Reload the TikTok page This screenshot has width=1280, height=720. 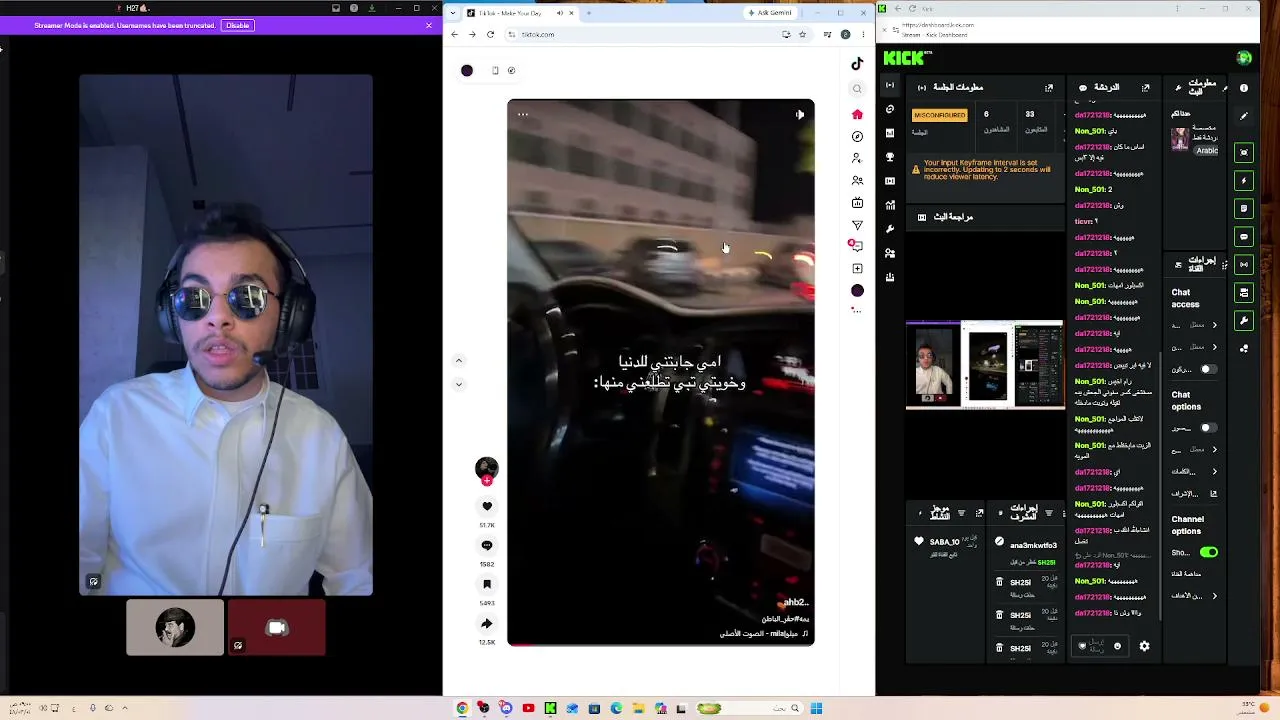coord(490,34)
